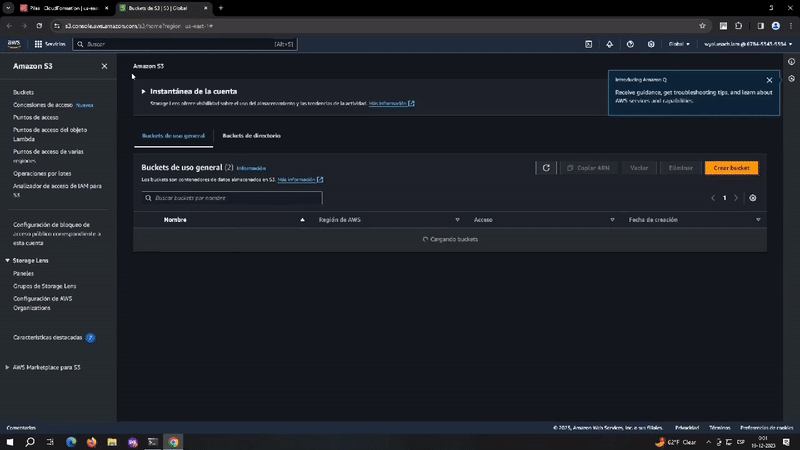Sort by the Acceso column
The width and height of the screenshot is (800, 450).
pos(483,220)
